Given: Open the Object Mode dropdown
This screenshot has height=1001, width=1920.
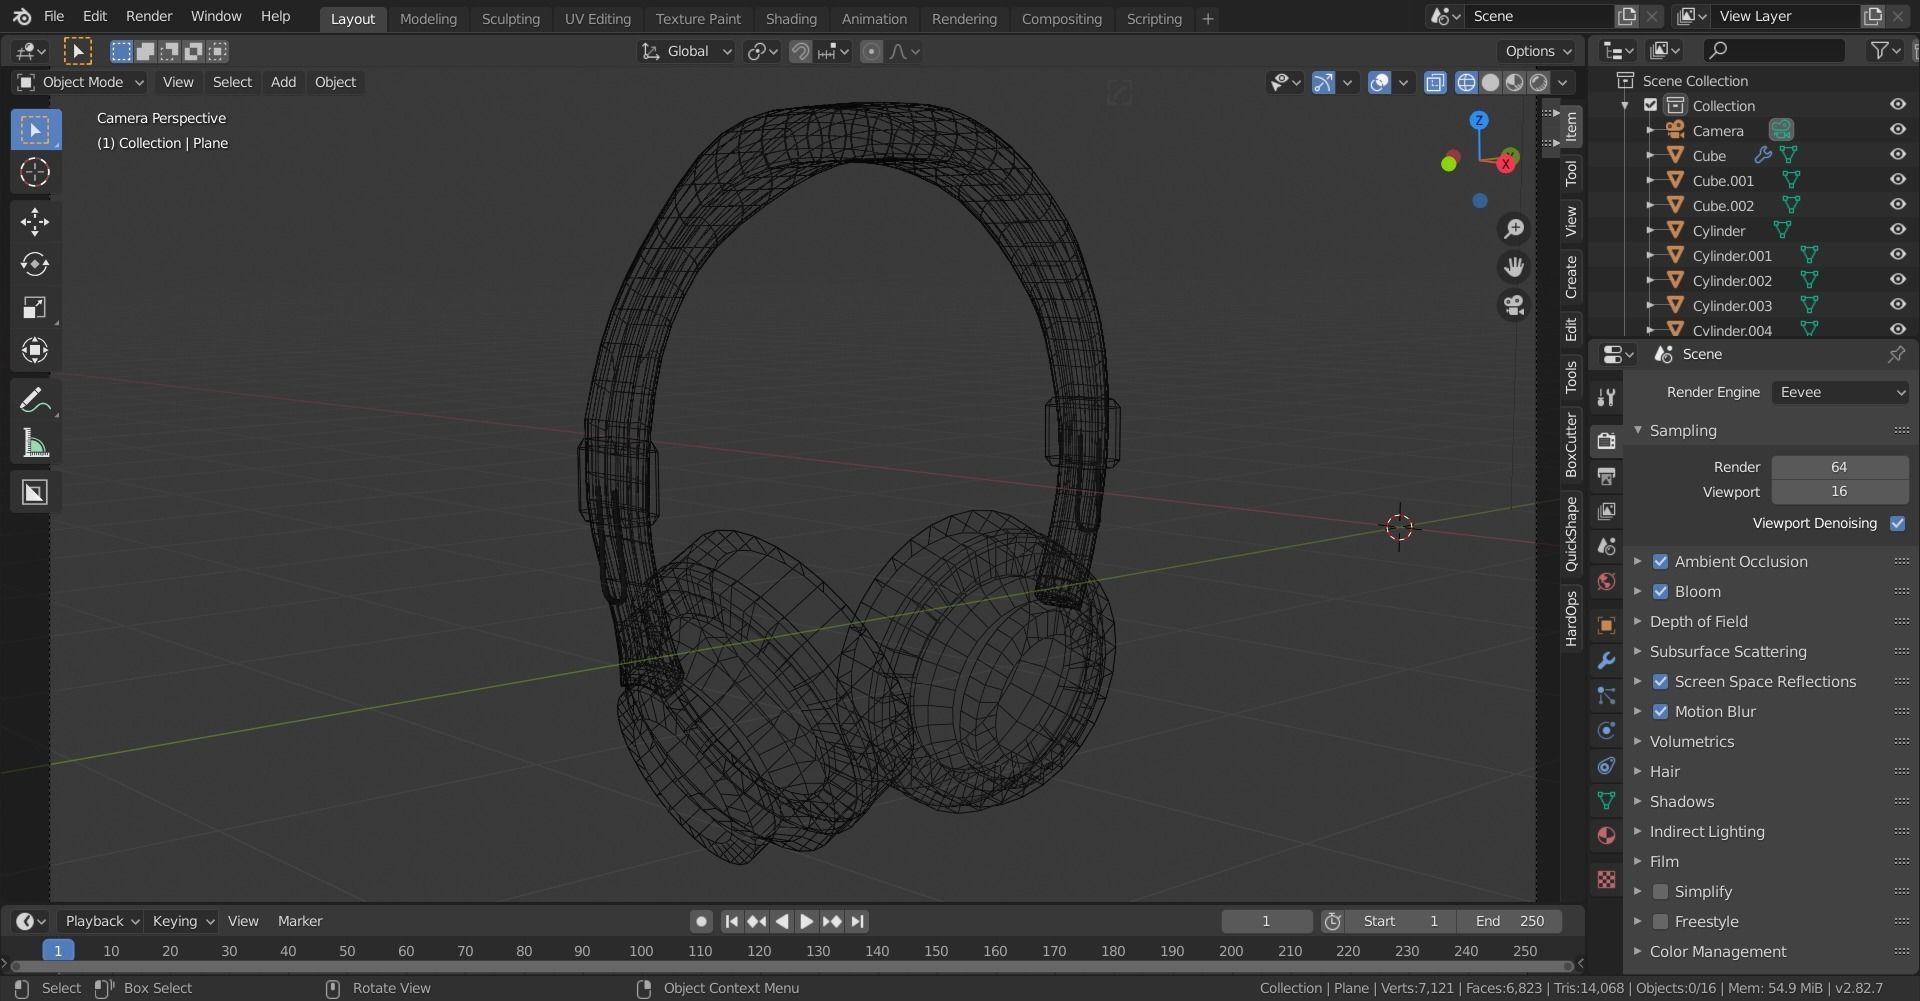Looking at the screenshot, I should [x=81, y=82].
